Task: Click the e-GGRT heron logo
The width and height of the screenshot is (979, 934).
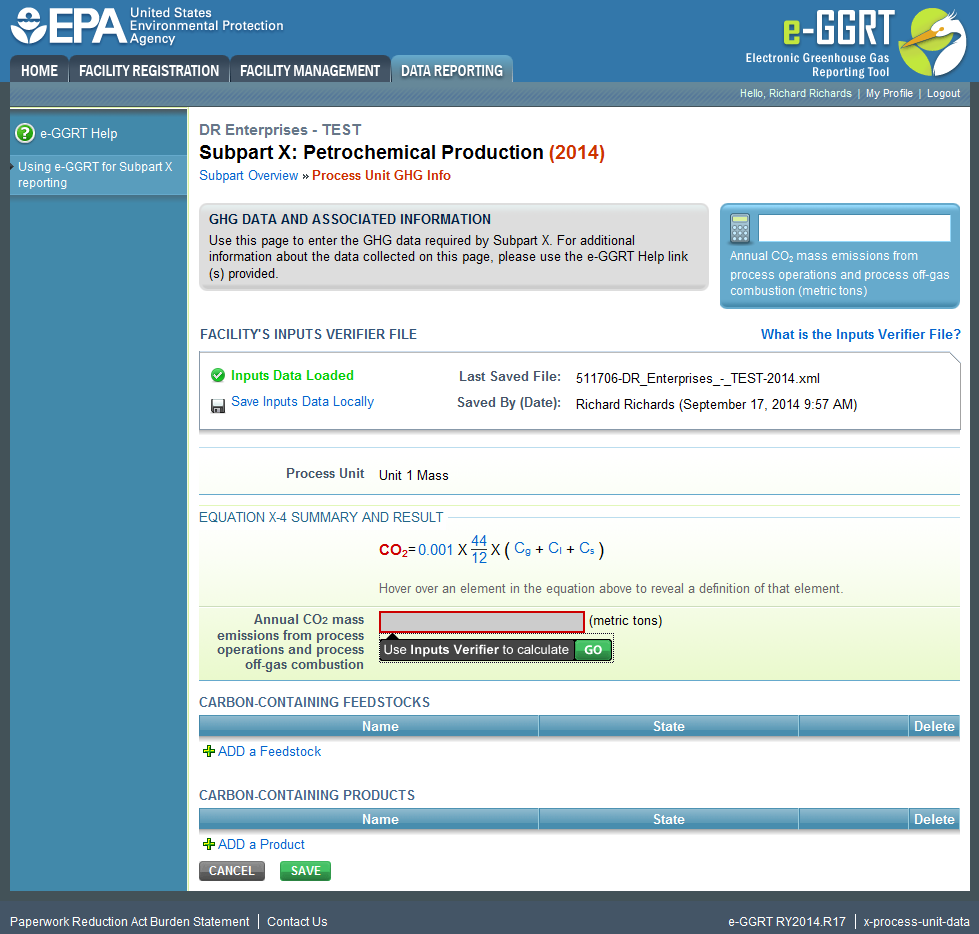Action: 933,42
